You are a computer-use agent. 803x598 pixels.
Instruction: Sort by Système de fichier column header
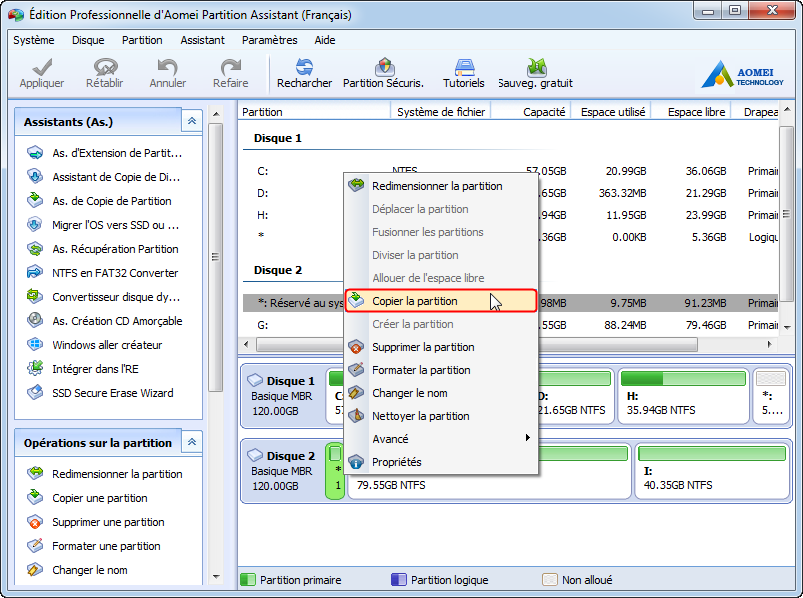(x=441, y=112)
